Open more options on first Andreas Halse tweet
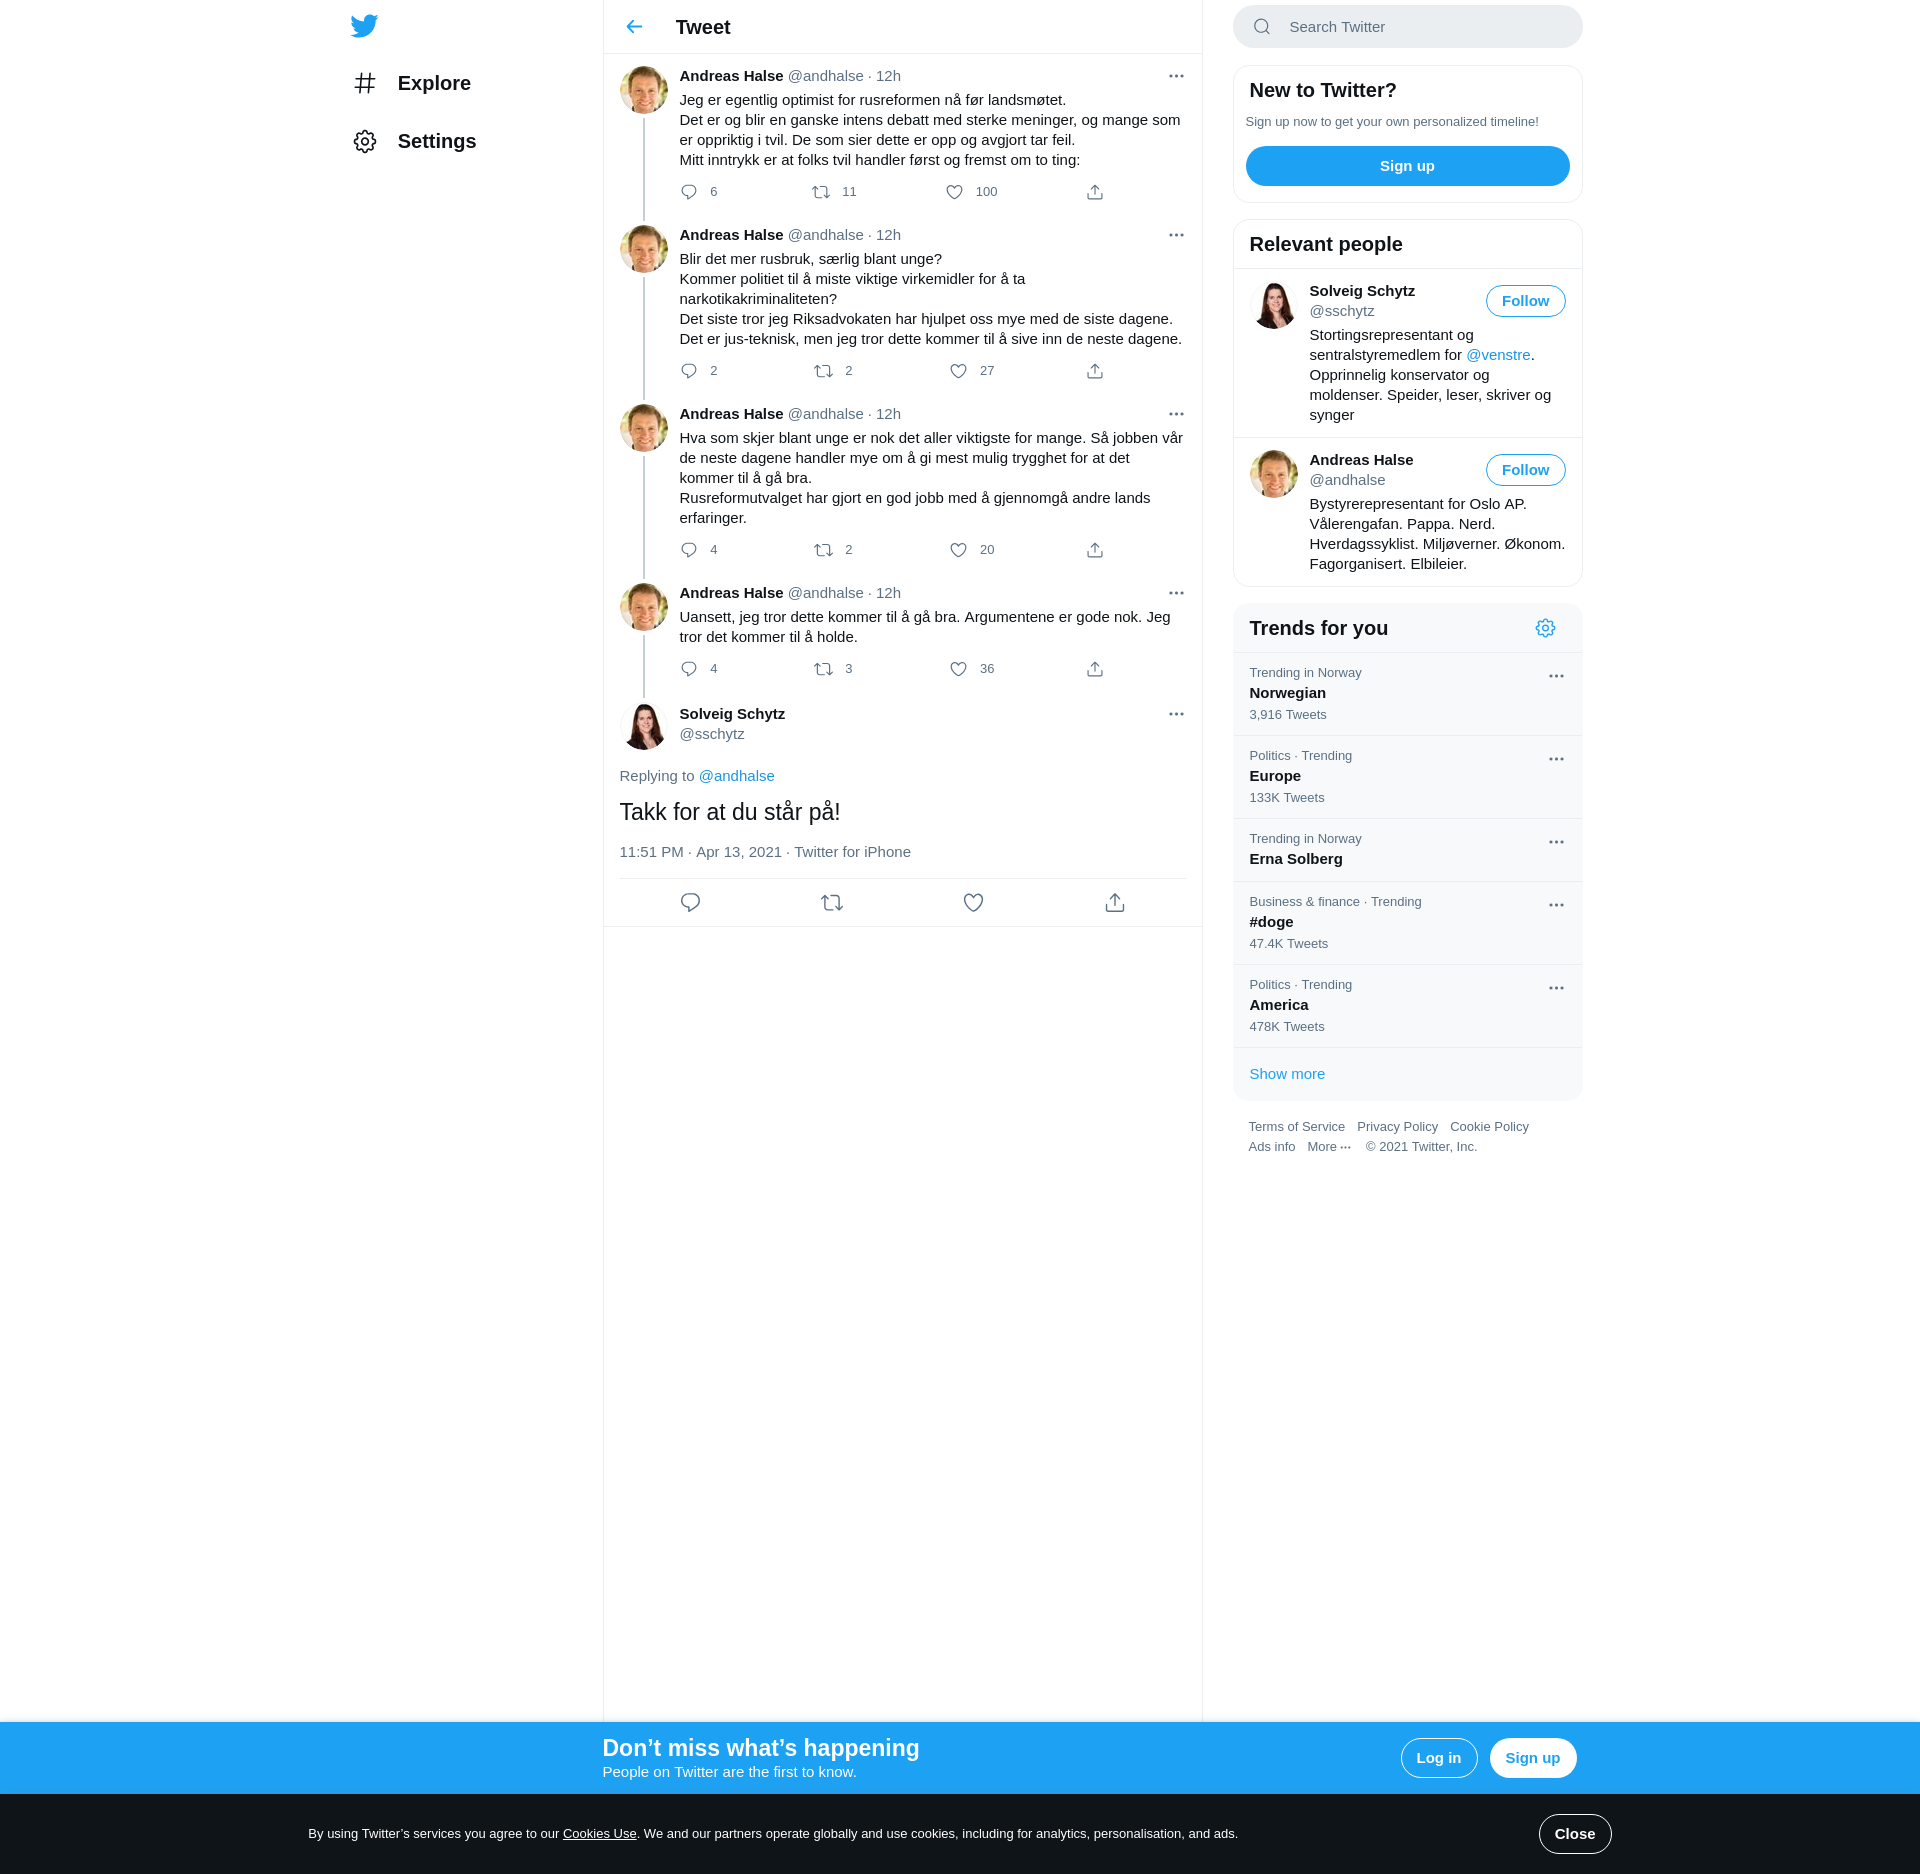Viewport: 1920px width, 1874px height. tap(1176, 76)
